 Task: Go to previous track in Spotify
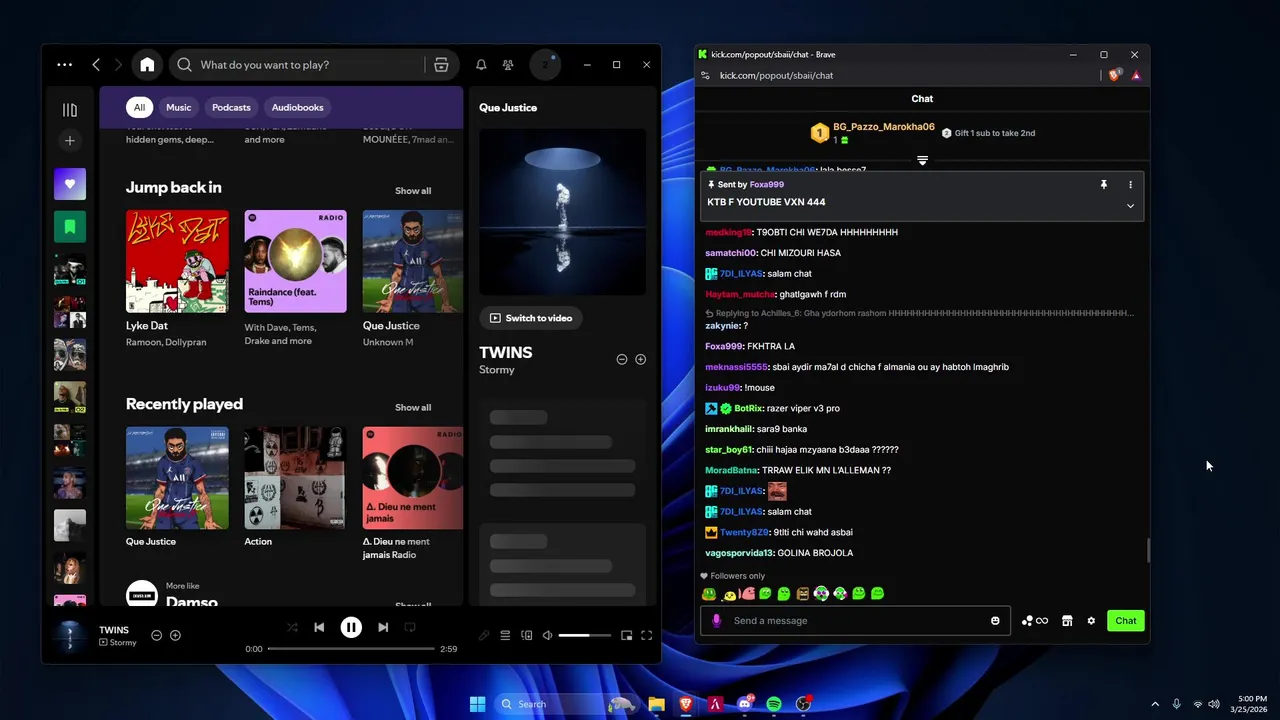click(319, 627)
